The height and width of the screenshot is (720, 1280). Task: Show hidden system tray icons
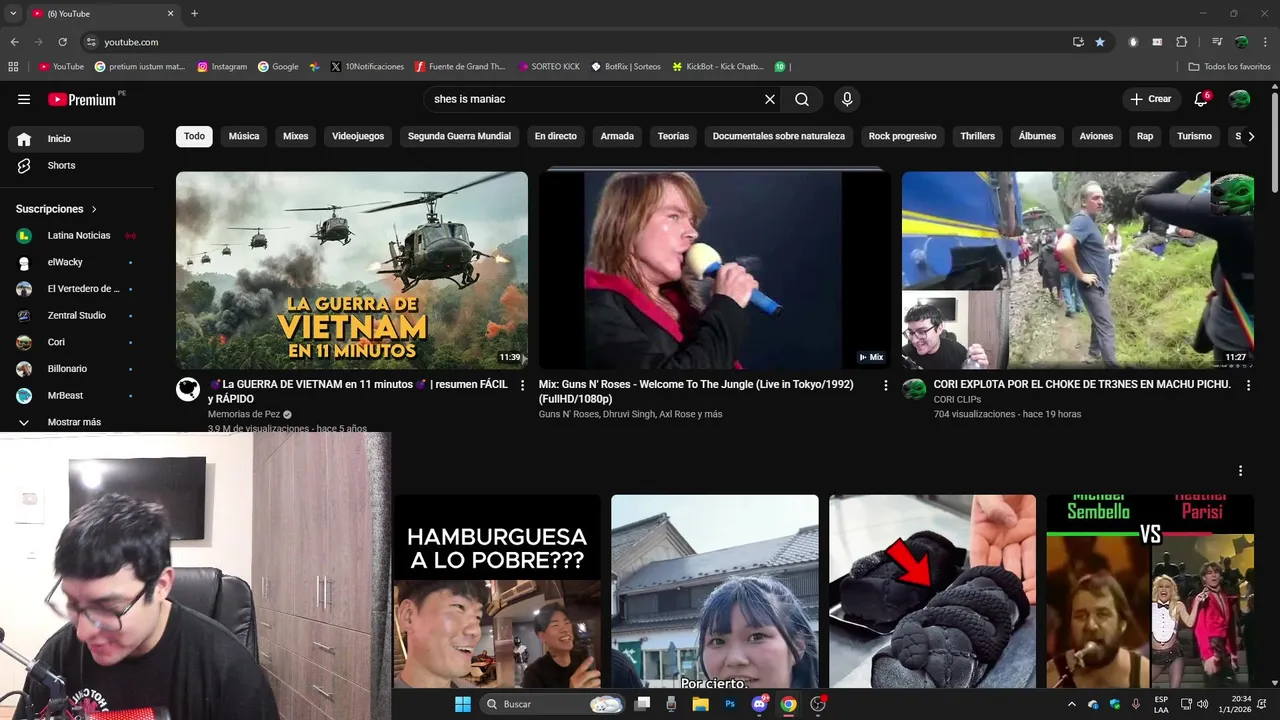pos(1072,704)
